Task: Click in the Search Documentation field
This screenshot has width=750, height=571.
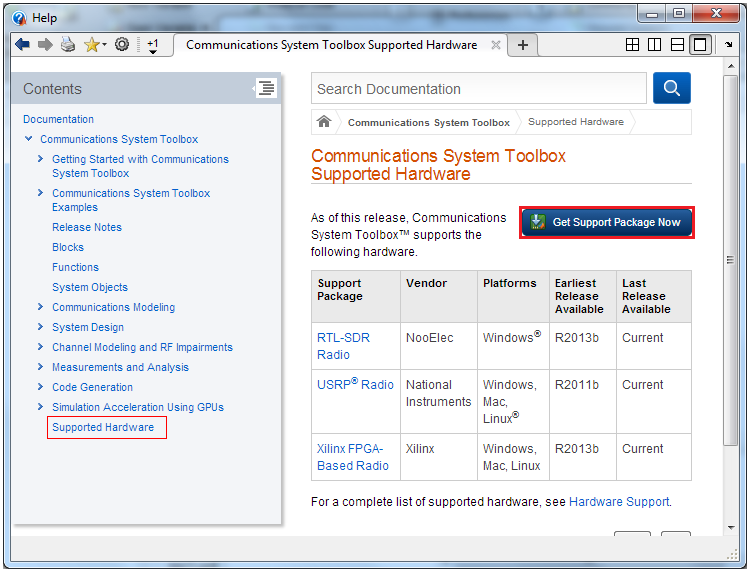Action: (x=479, y=88)
